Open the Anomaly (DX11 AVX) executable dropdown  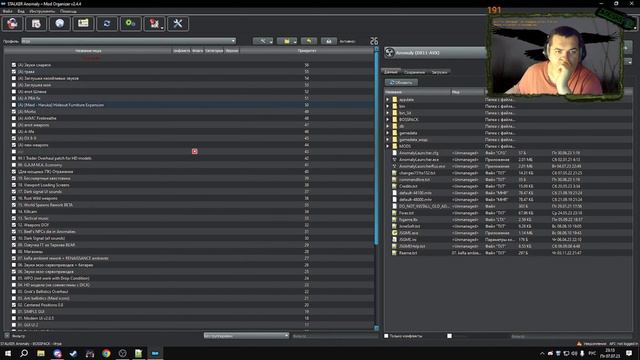(x=435, y=53)
